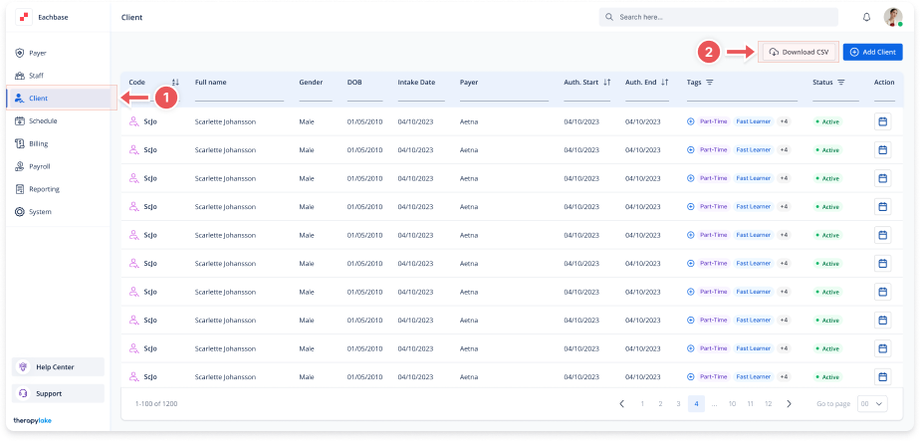Viewport: 920px width, 441px height.
Task: Sort by Auth. Start column
Action: 607,82
